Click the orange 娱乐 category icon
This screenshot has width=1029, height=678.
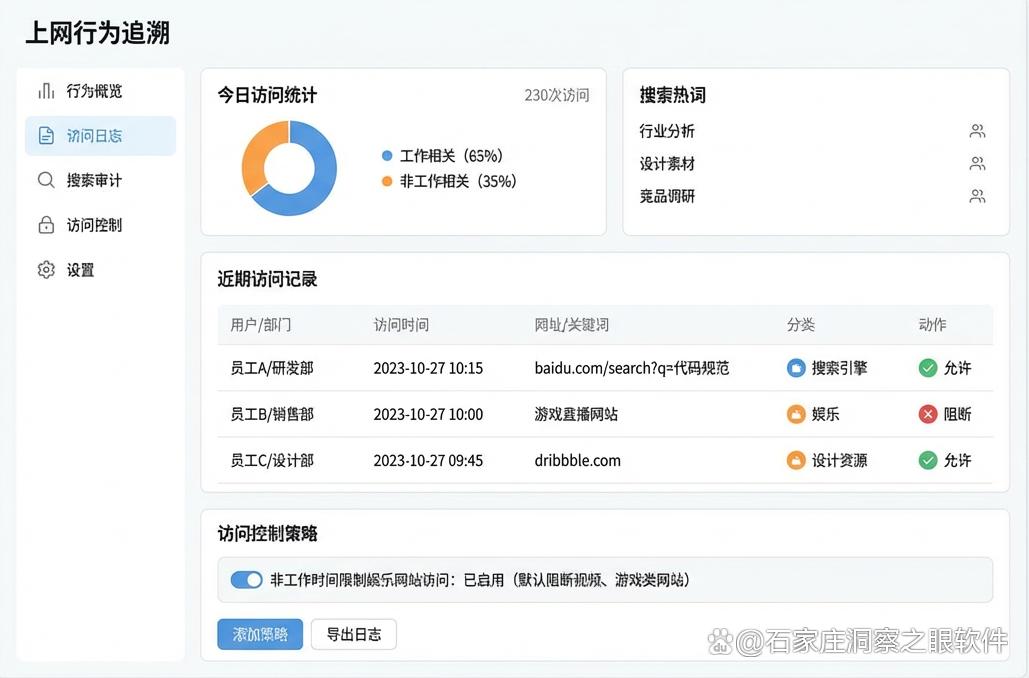[x=796, y=414]
